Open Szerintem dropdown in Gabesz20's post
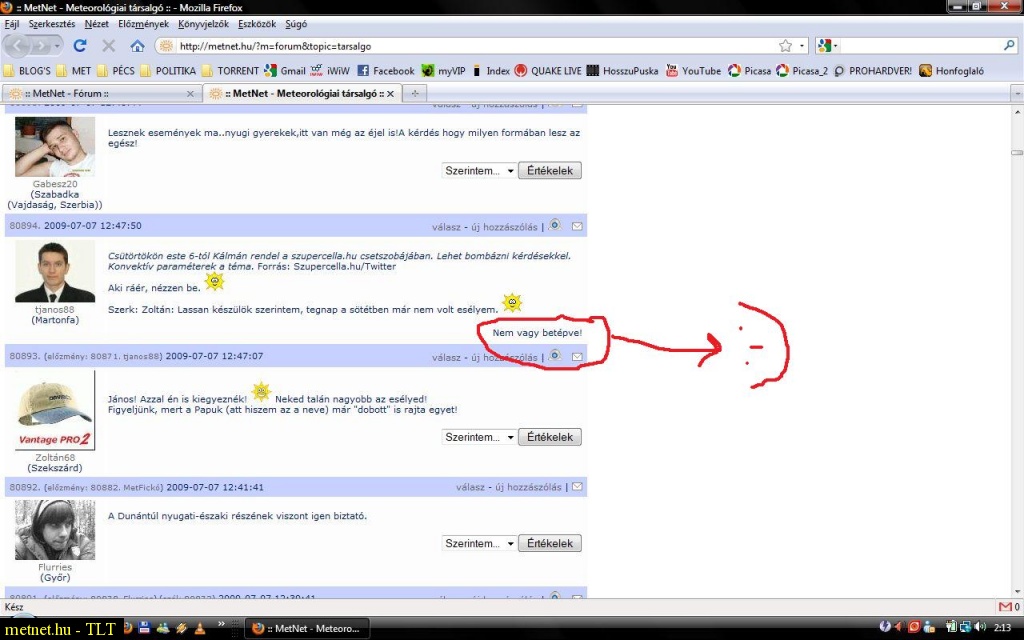Screen dimensions: 1024x640 (x=479, y=171)
